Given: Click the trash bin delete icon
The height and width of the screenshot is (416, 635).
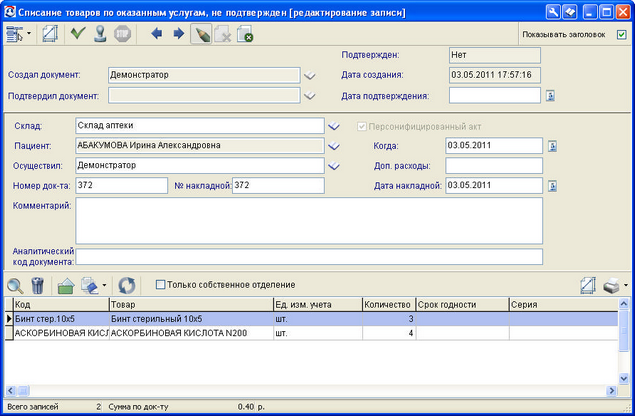Looking at the screenshot, I should pyautogui.click(x=37, y=285).
